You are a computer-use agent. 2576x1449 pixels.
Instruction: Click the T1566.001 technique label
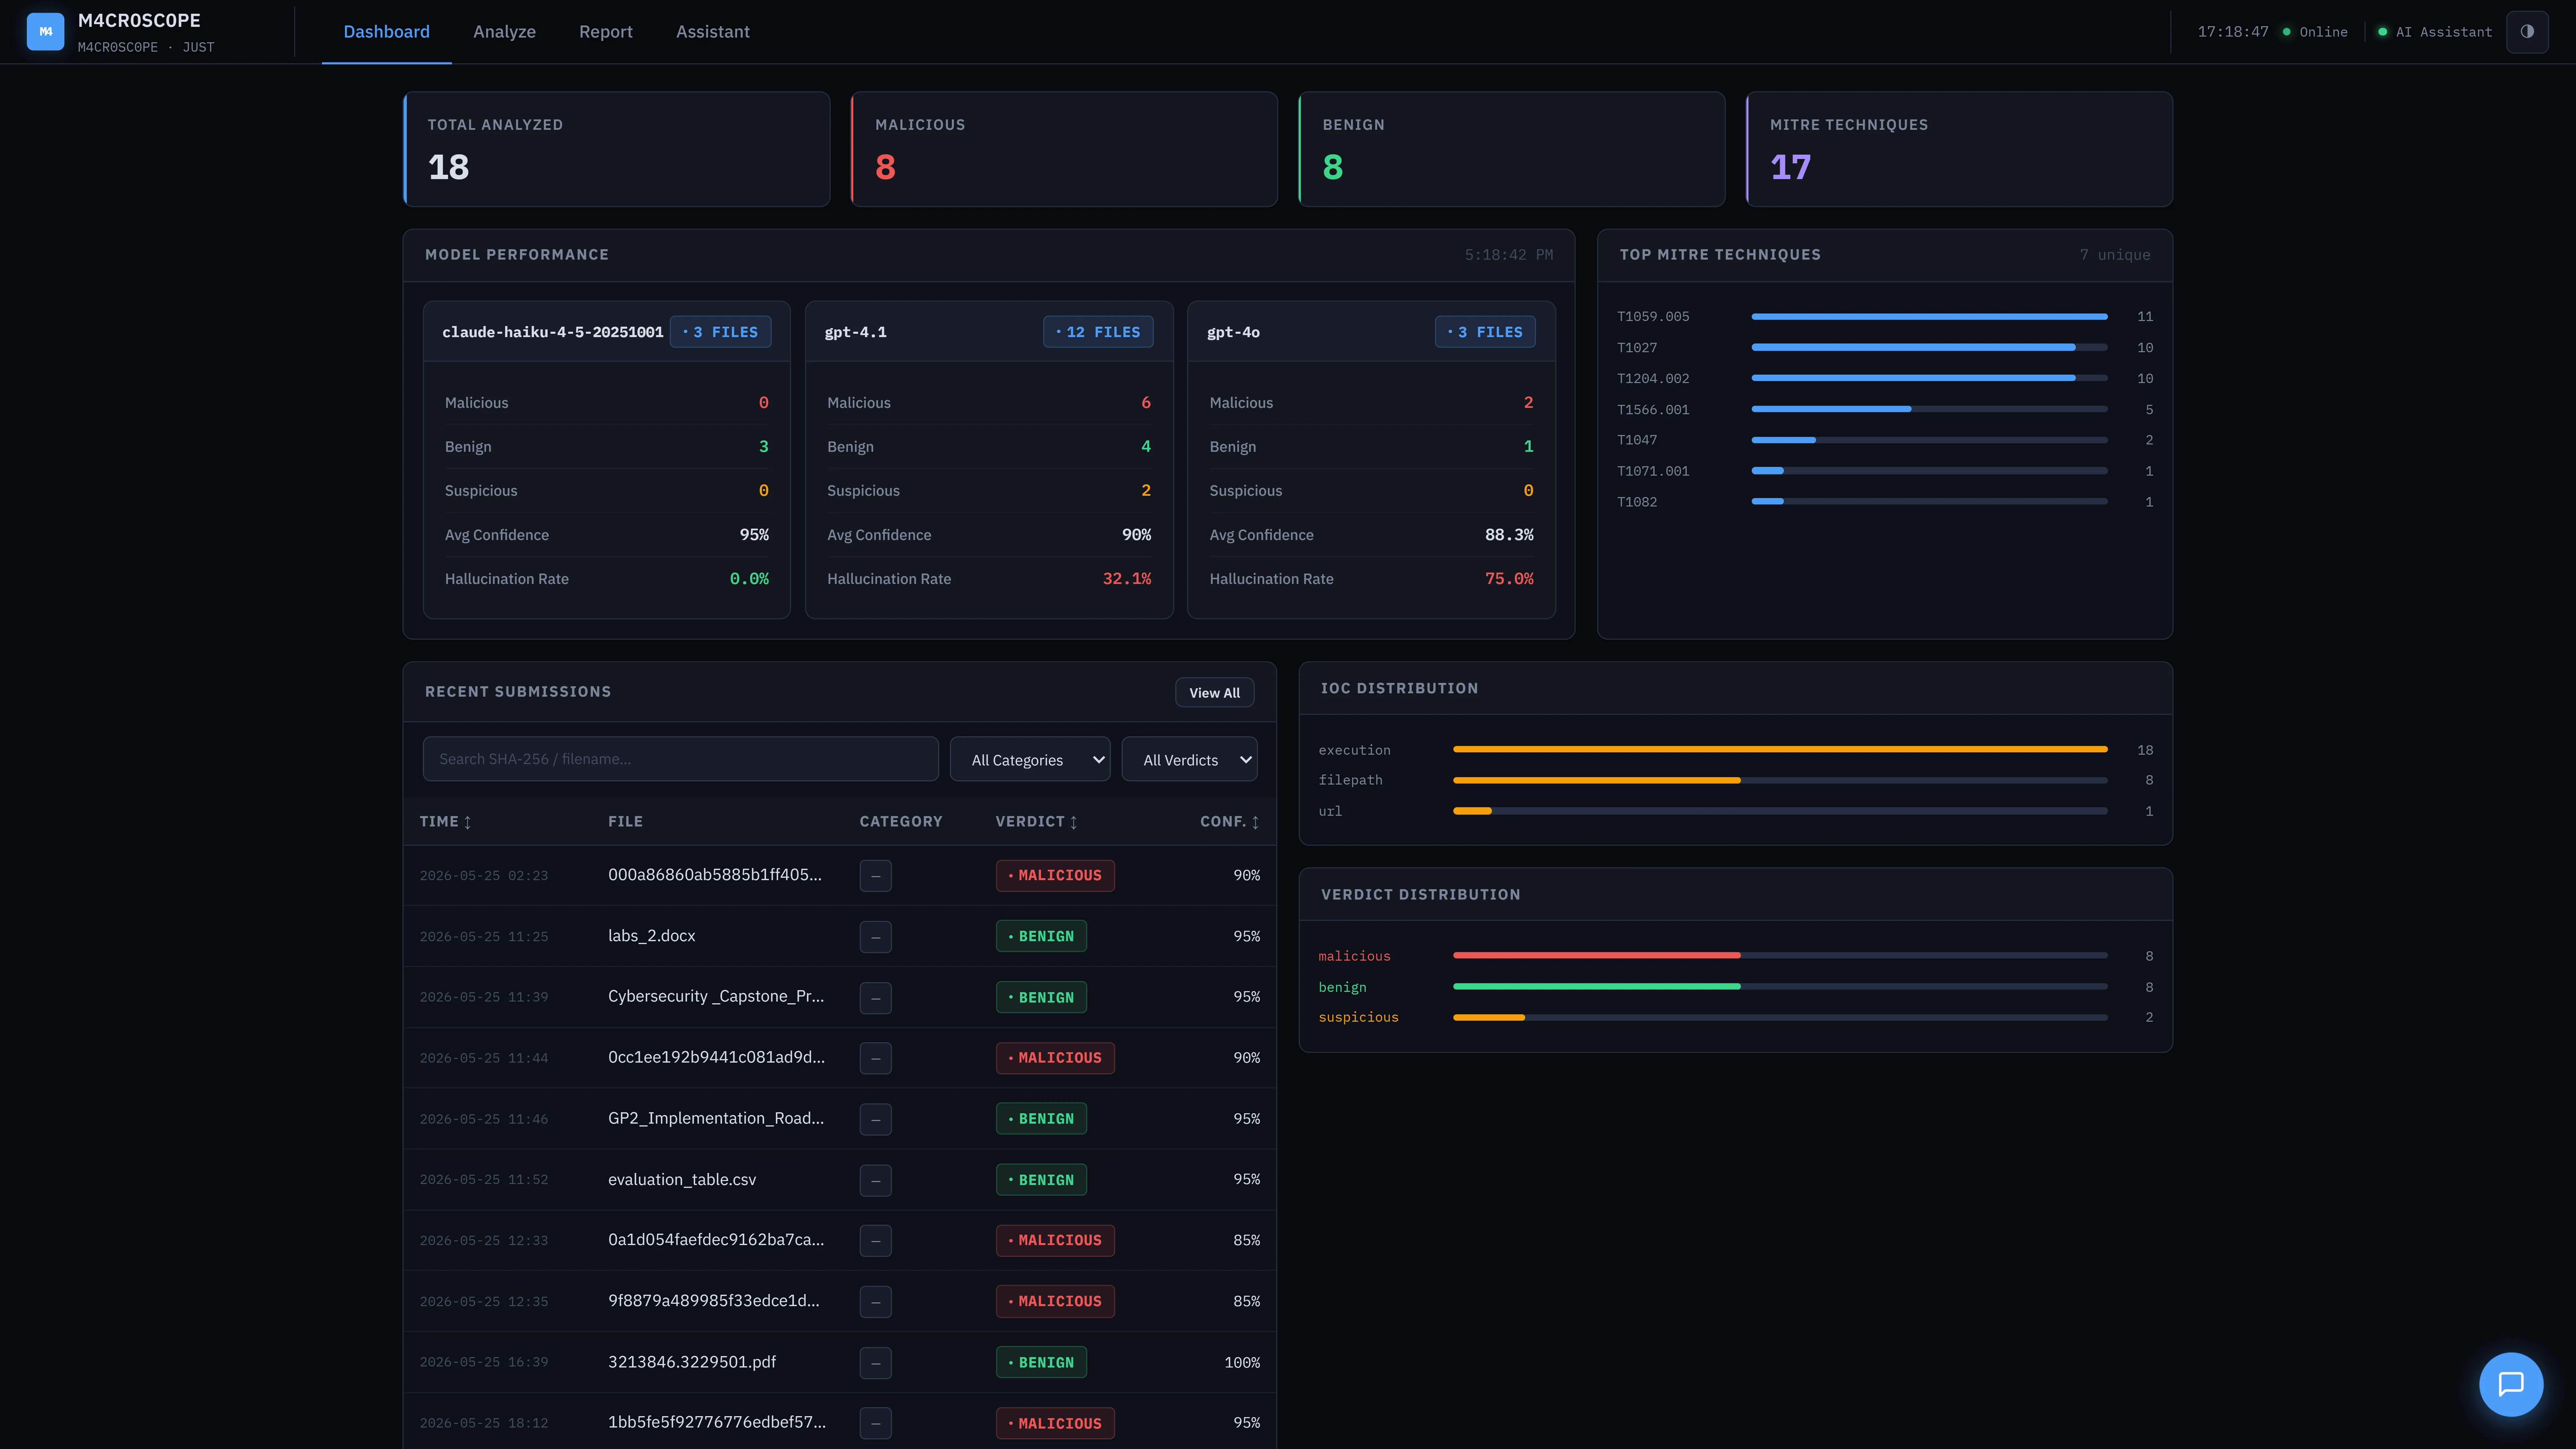pyautogui.click(x=1653, y=410)
